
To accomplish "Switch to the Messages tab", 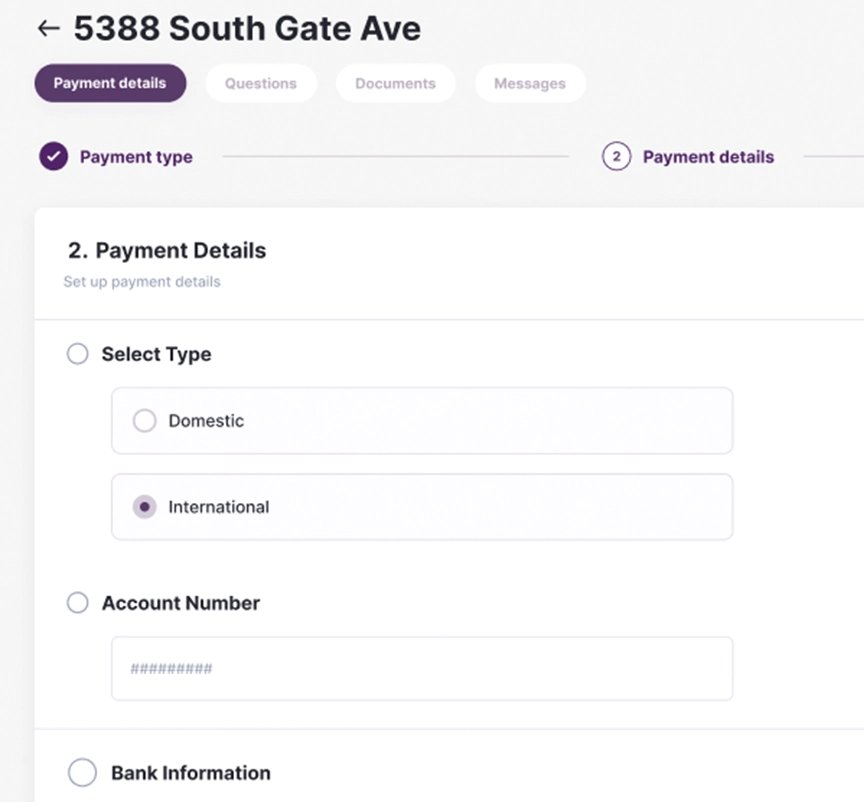I will (x=530, y=83).
